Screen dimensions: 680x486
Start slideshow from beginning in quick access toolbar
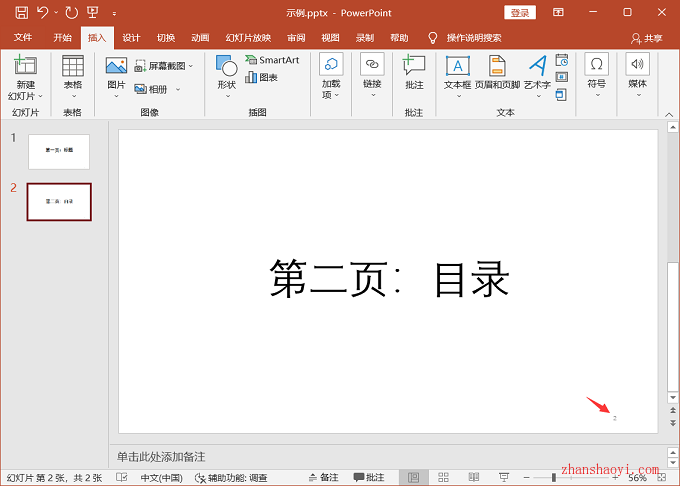(92, 13)
